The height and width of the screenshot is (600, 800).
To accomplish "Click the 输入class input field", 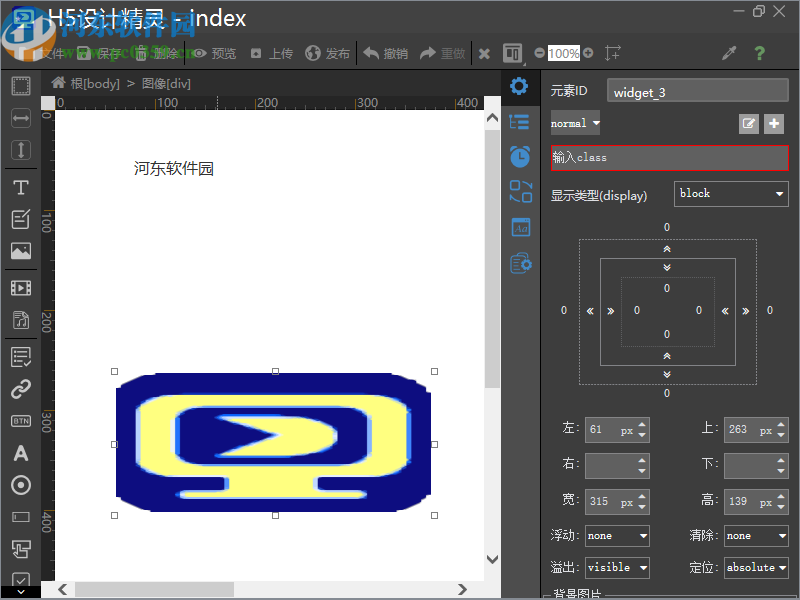I will pos(669,158).
